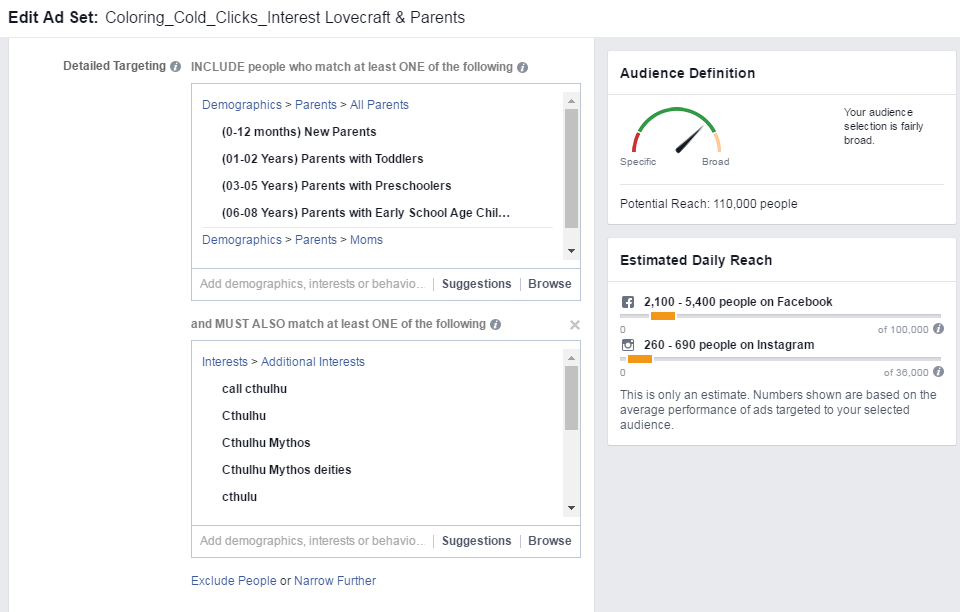Open info icon beside INCLUDE people heading
Screen dimensions: 960x612
(522, 67)
